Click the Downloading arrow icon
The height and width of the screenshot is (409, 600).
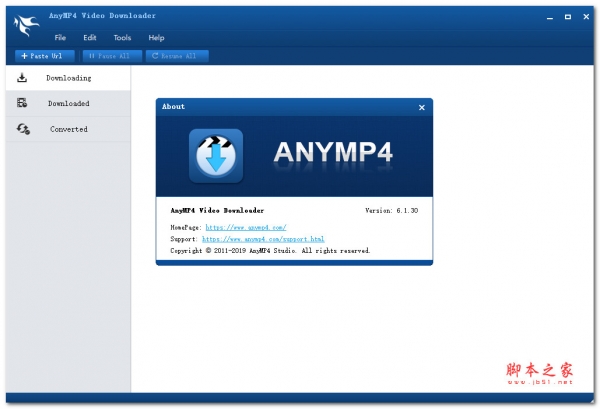click(22, 78)
